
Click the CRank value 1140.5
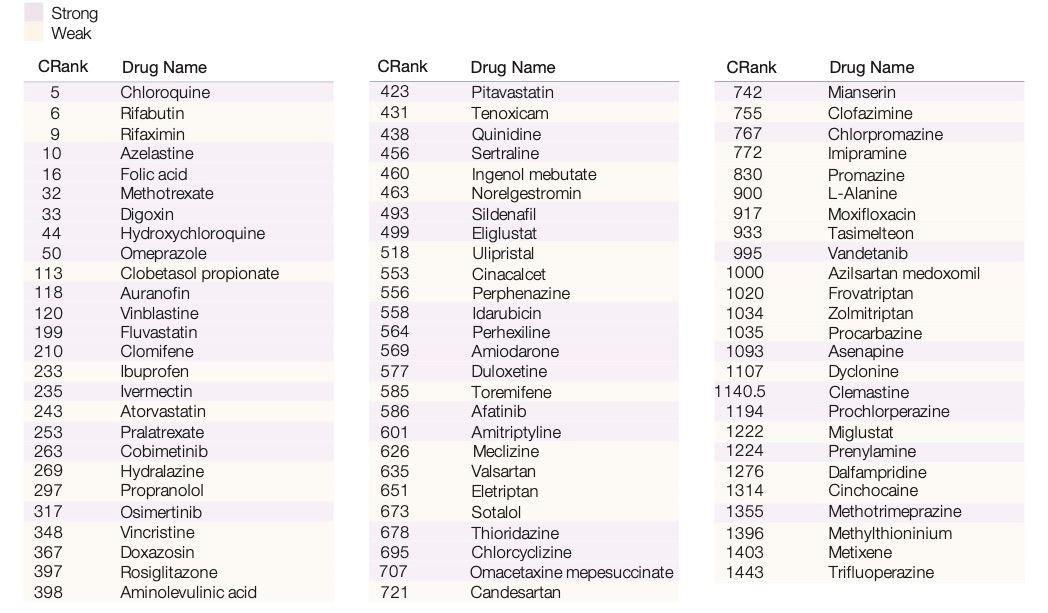pos(739,392)
